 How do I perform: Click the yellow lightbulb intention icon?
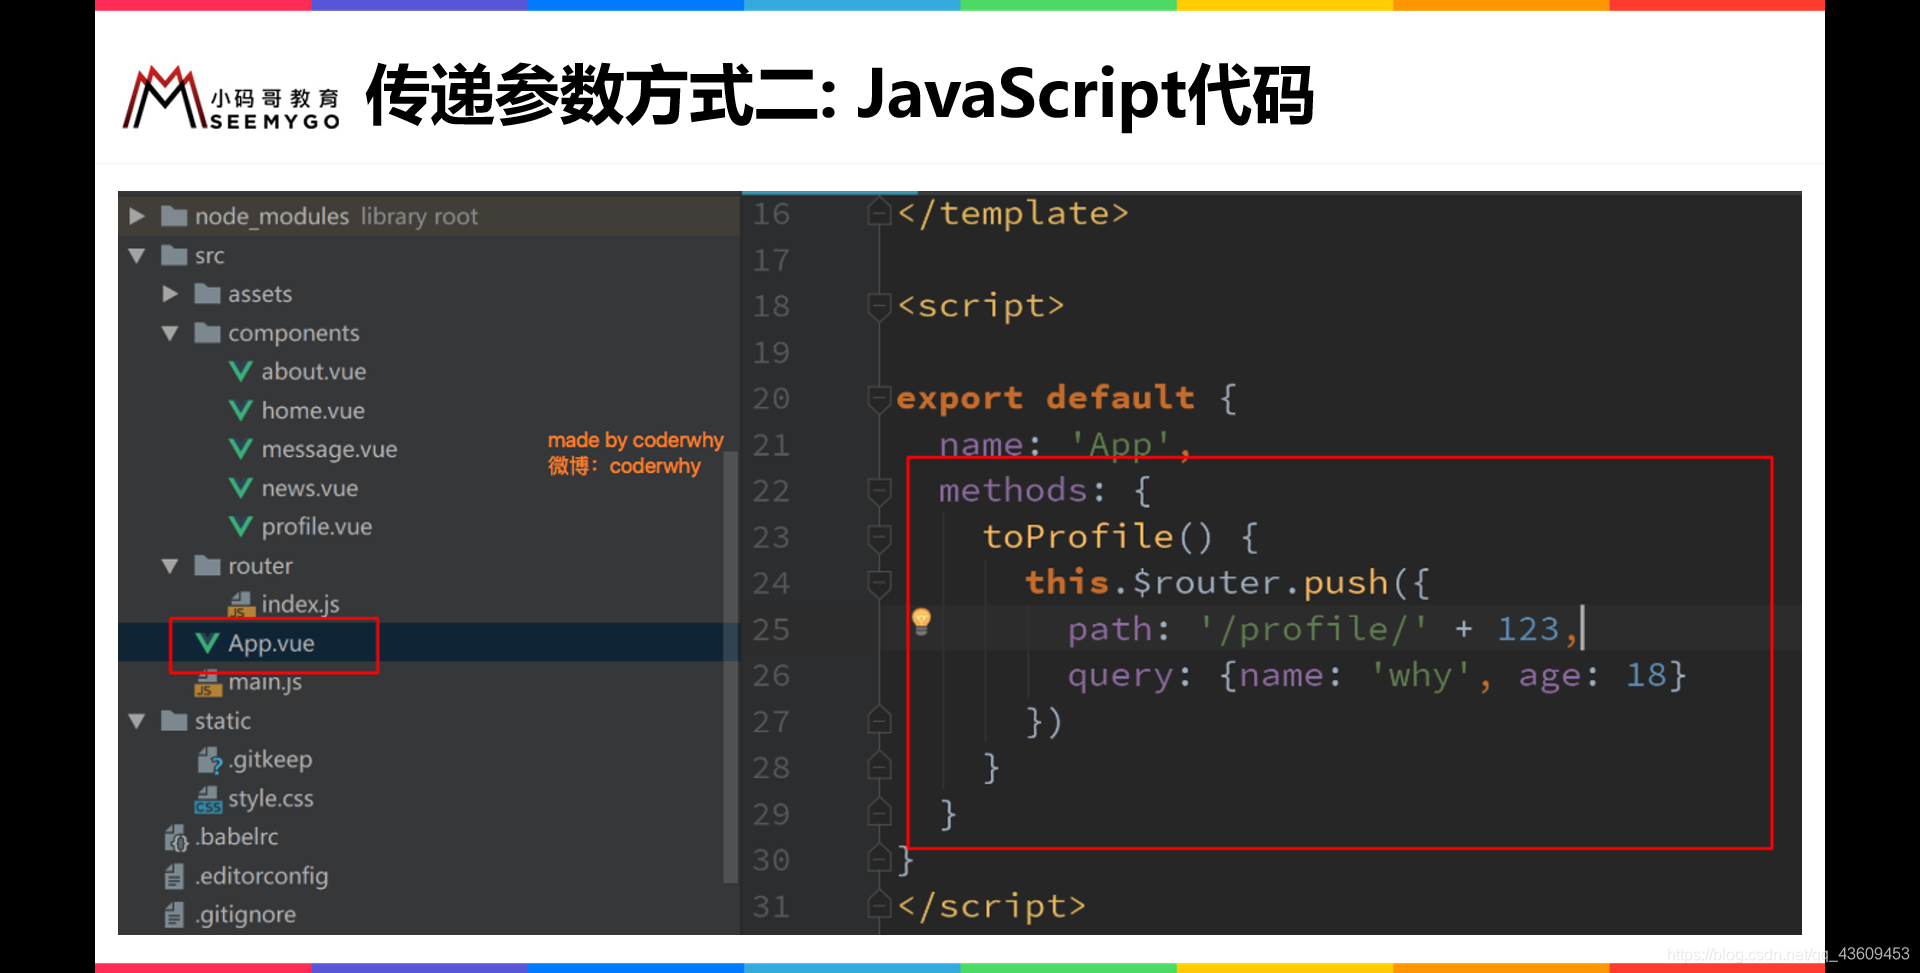tap(921, 621)
